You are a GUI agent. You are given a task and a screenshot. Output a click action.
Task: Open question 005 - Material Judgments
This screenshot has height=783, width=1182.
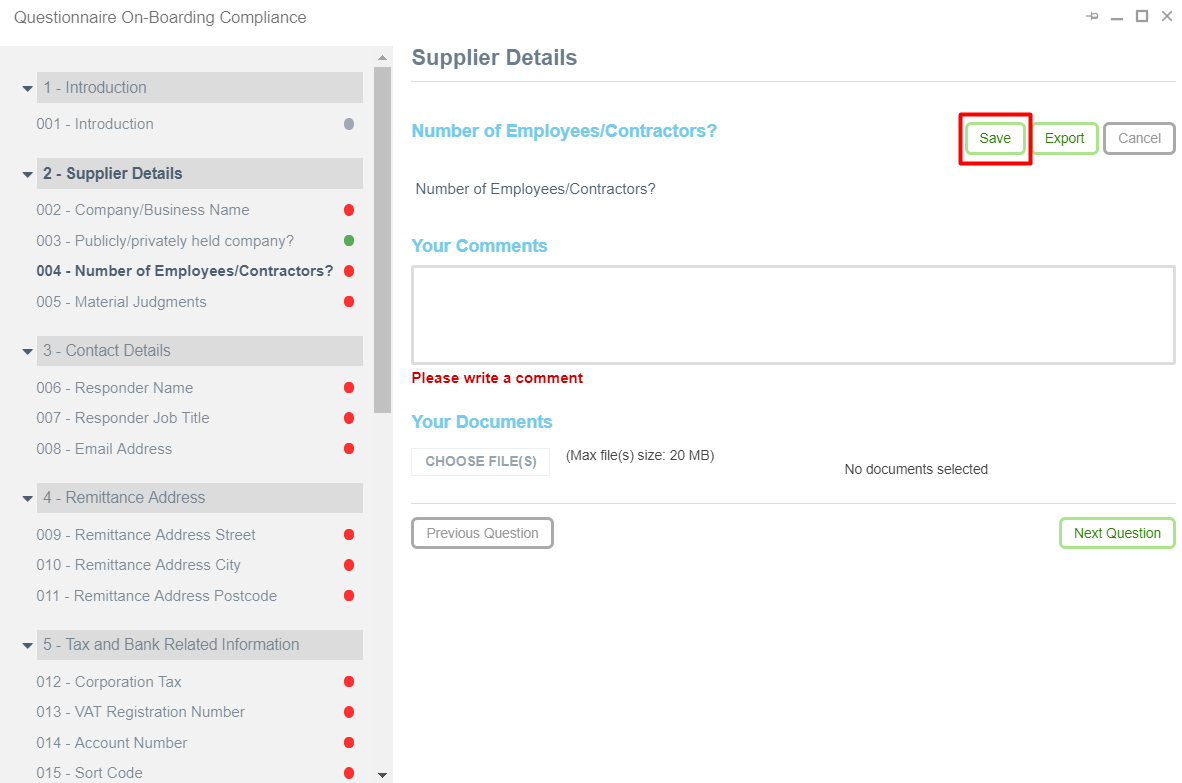[x=121, y=302]
